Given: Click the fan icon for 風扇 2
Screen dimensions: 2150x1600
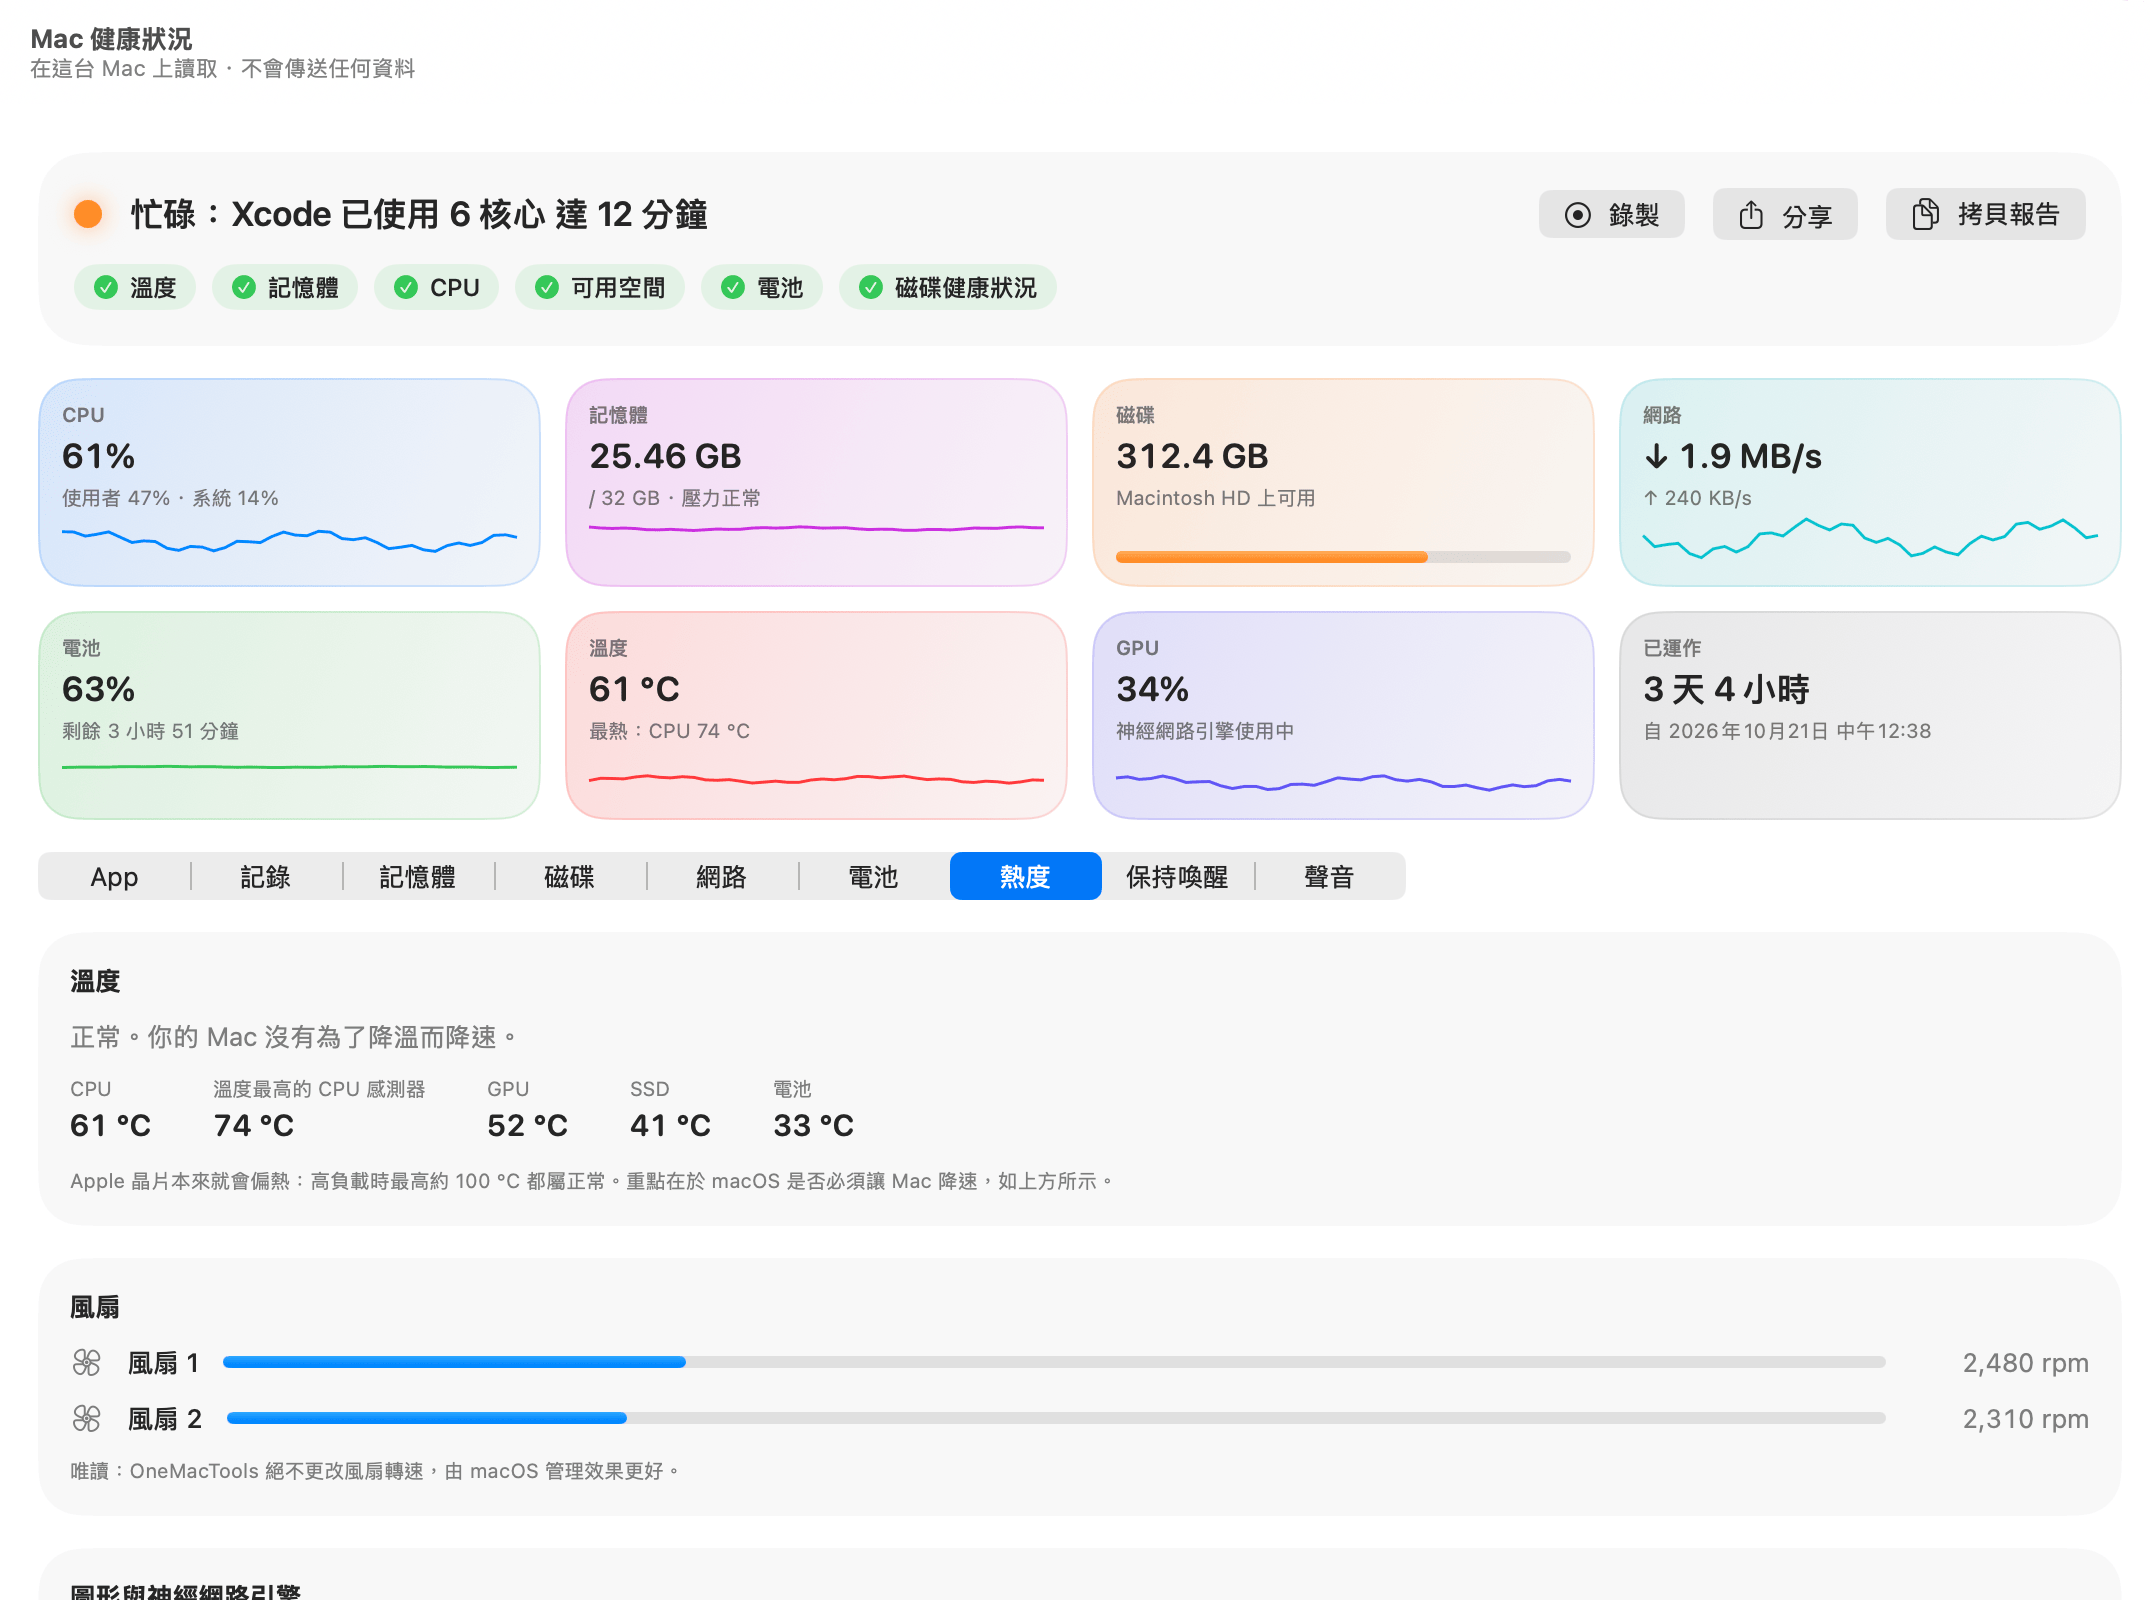Looking at the screenshot, I should pyautogui.click(x=87, y=1418).
